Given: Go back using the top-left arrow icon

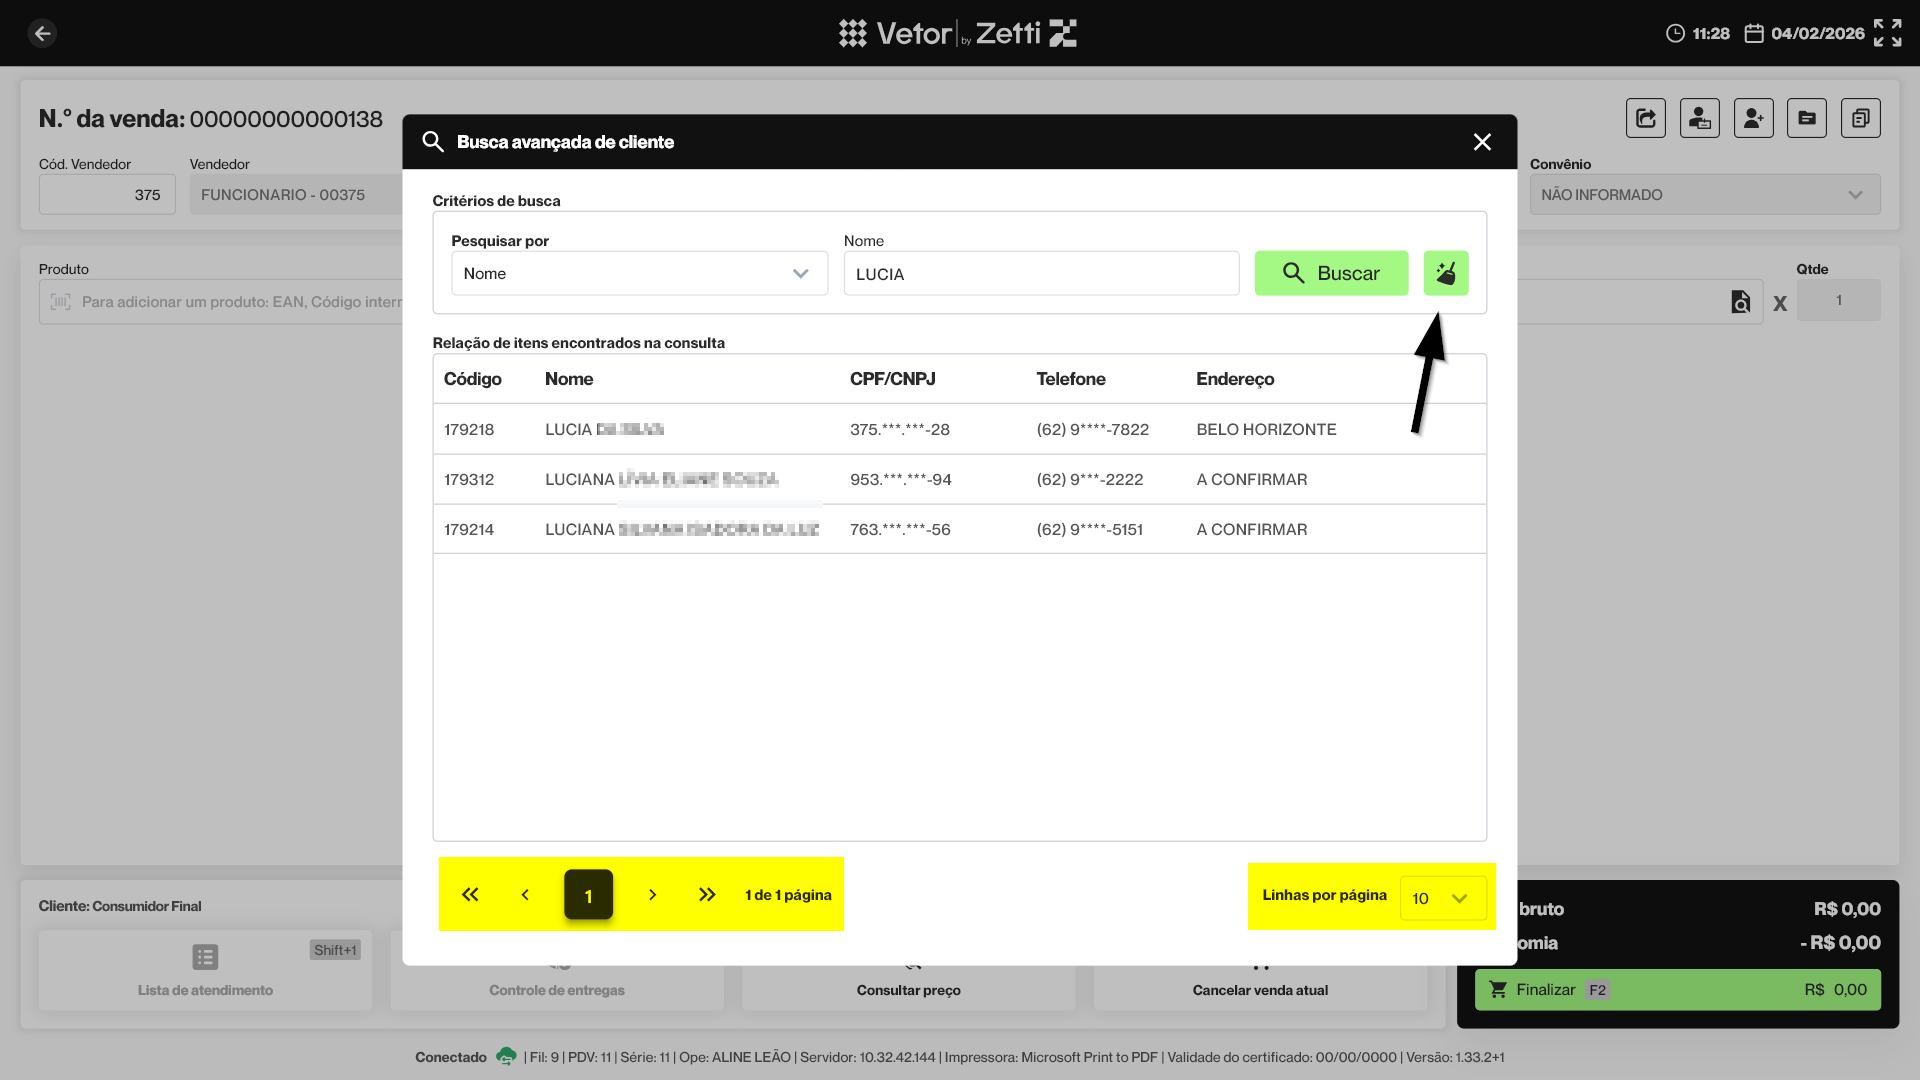Looking at the screenshot, I should (42, 33).
